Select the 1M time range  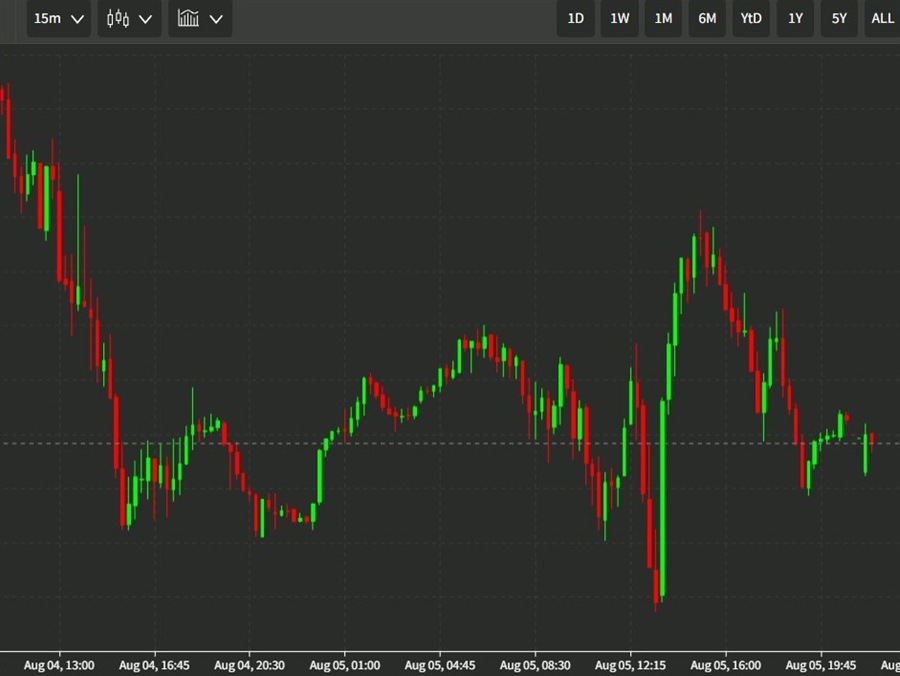(663, 19)
